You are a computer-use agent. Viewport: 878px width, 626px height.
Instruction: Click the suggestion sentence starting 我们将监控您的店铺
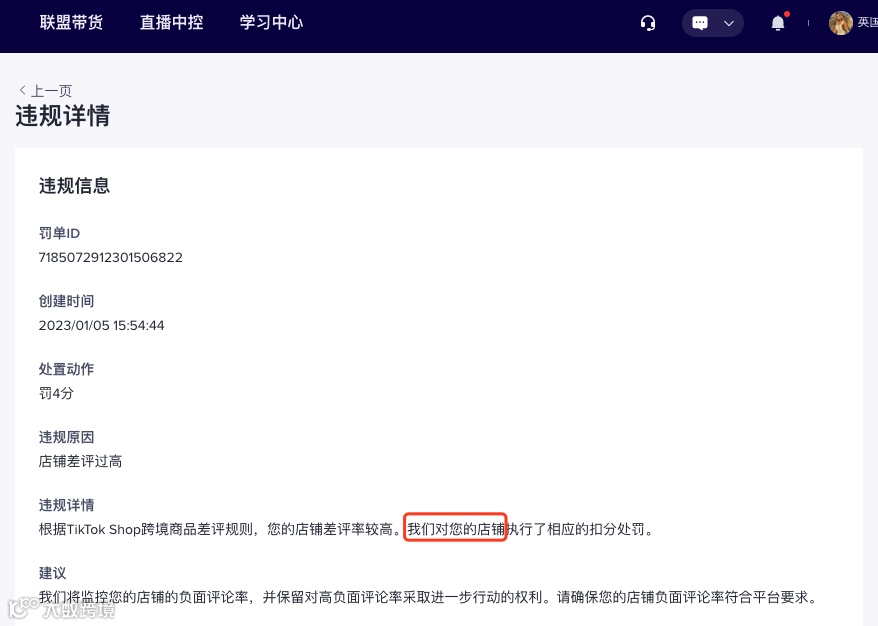pyautogui.click(x=429, y=597)
